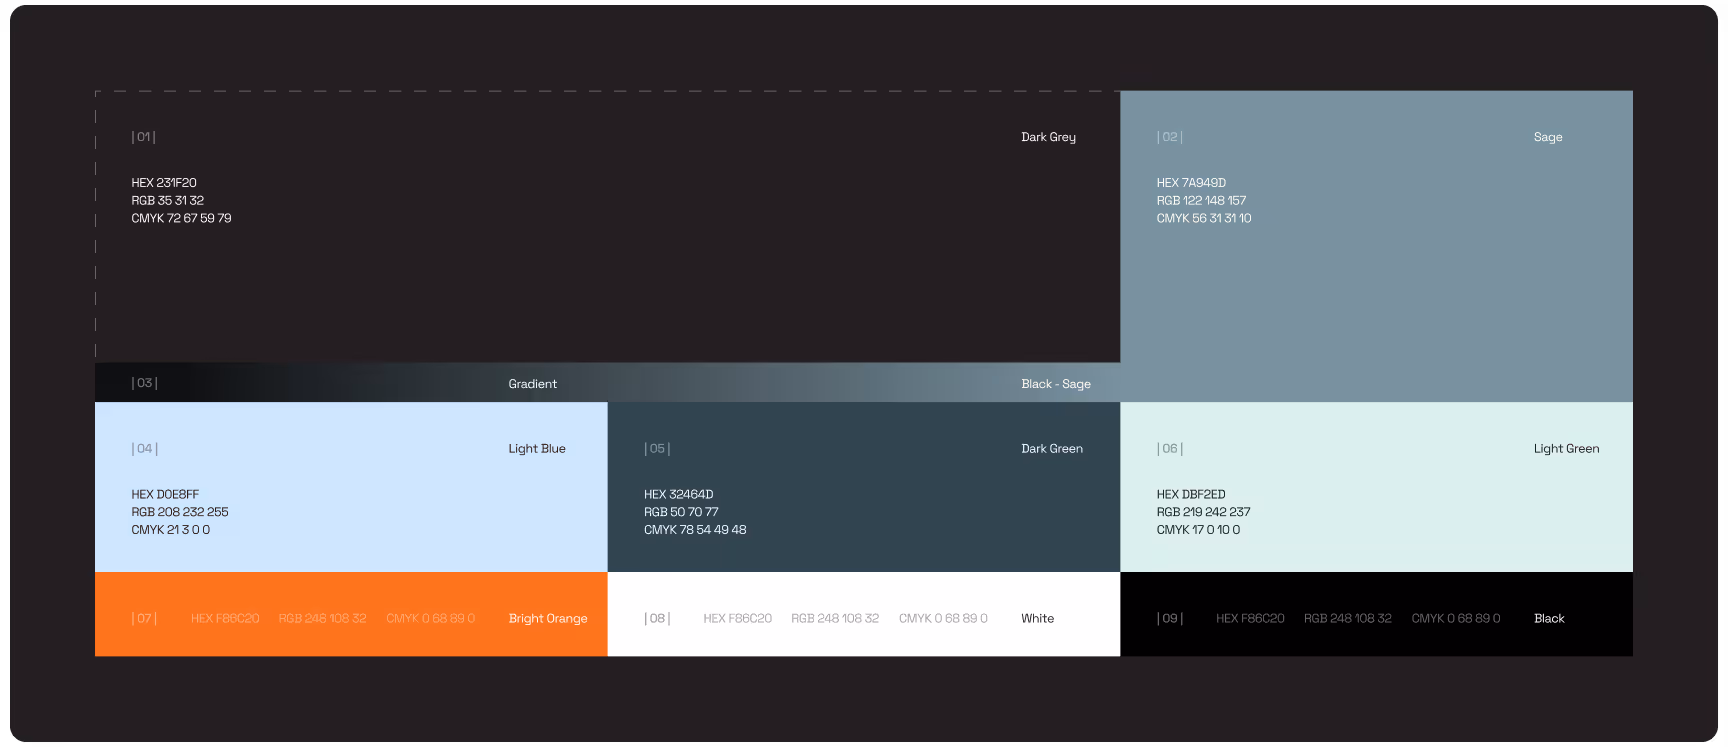Click the CMYK value in White swatch

point(943,619)
